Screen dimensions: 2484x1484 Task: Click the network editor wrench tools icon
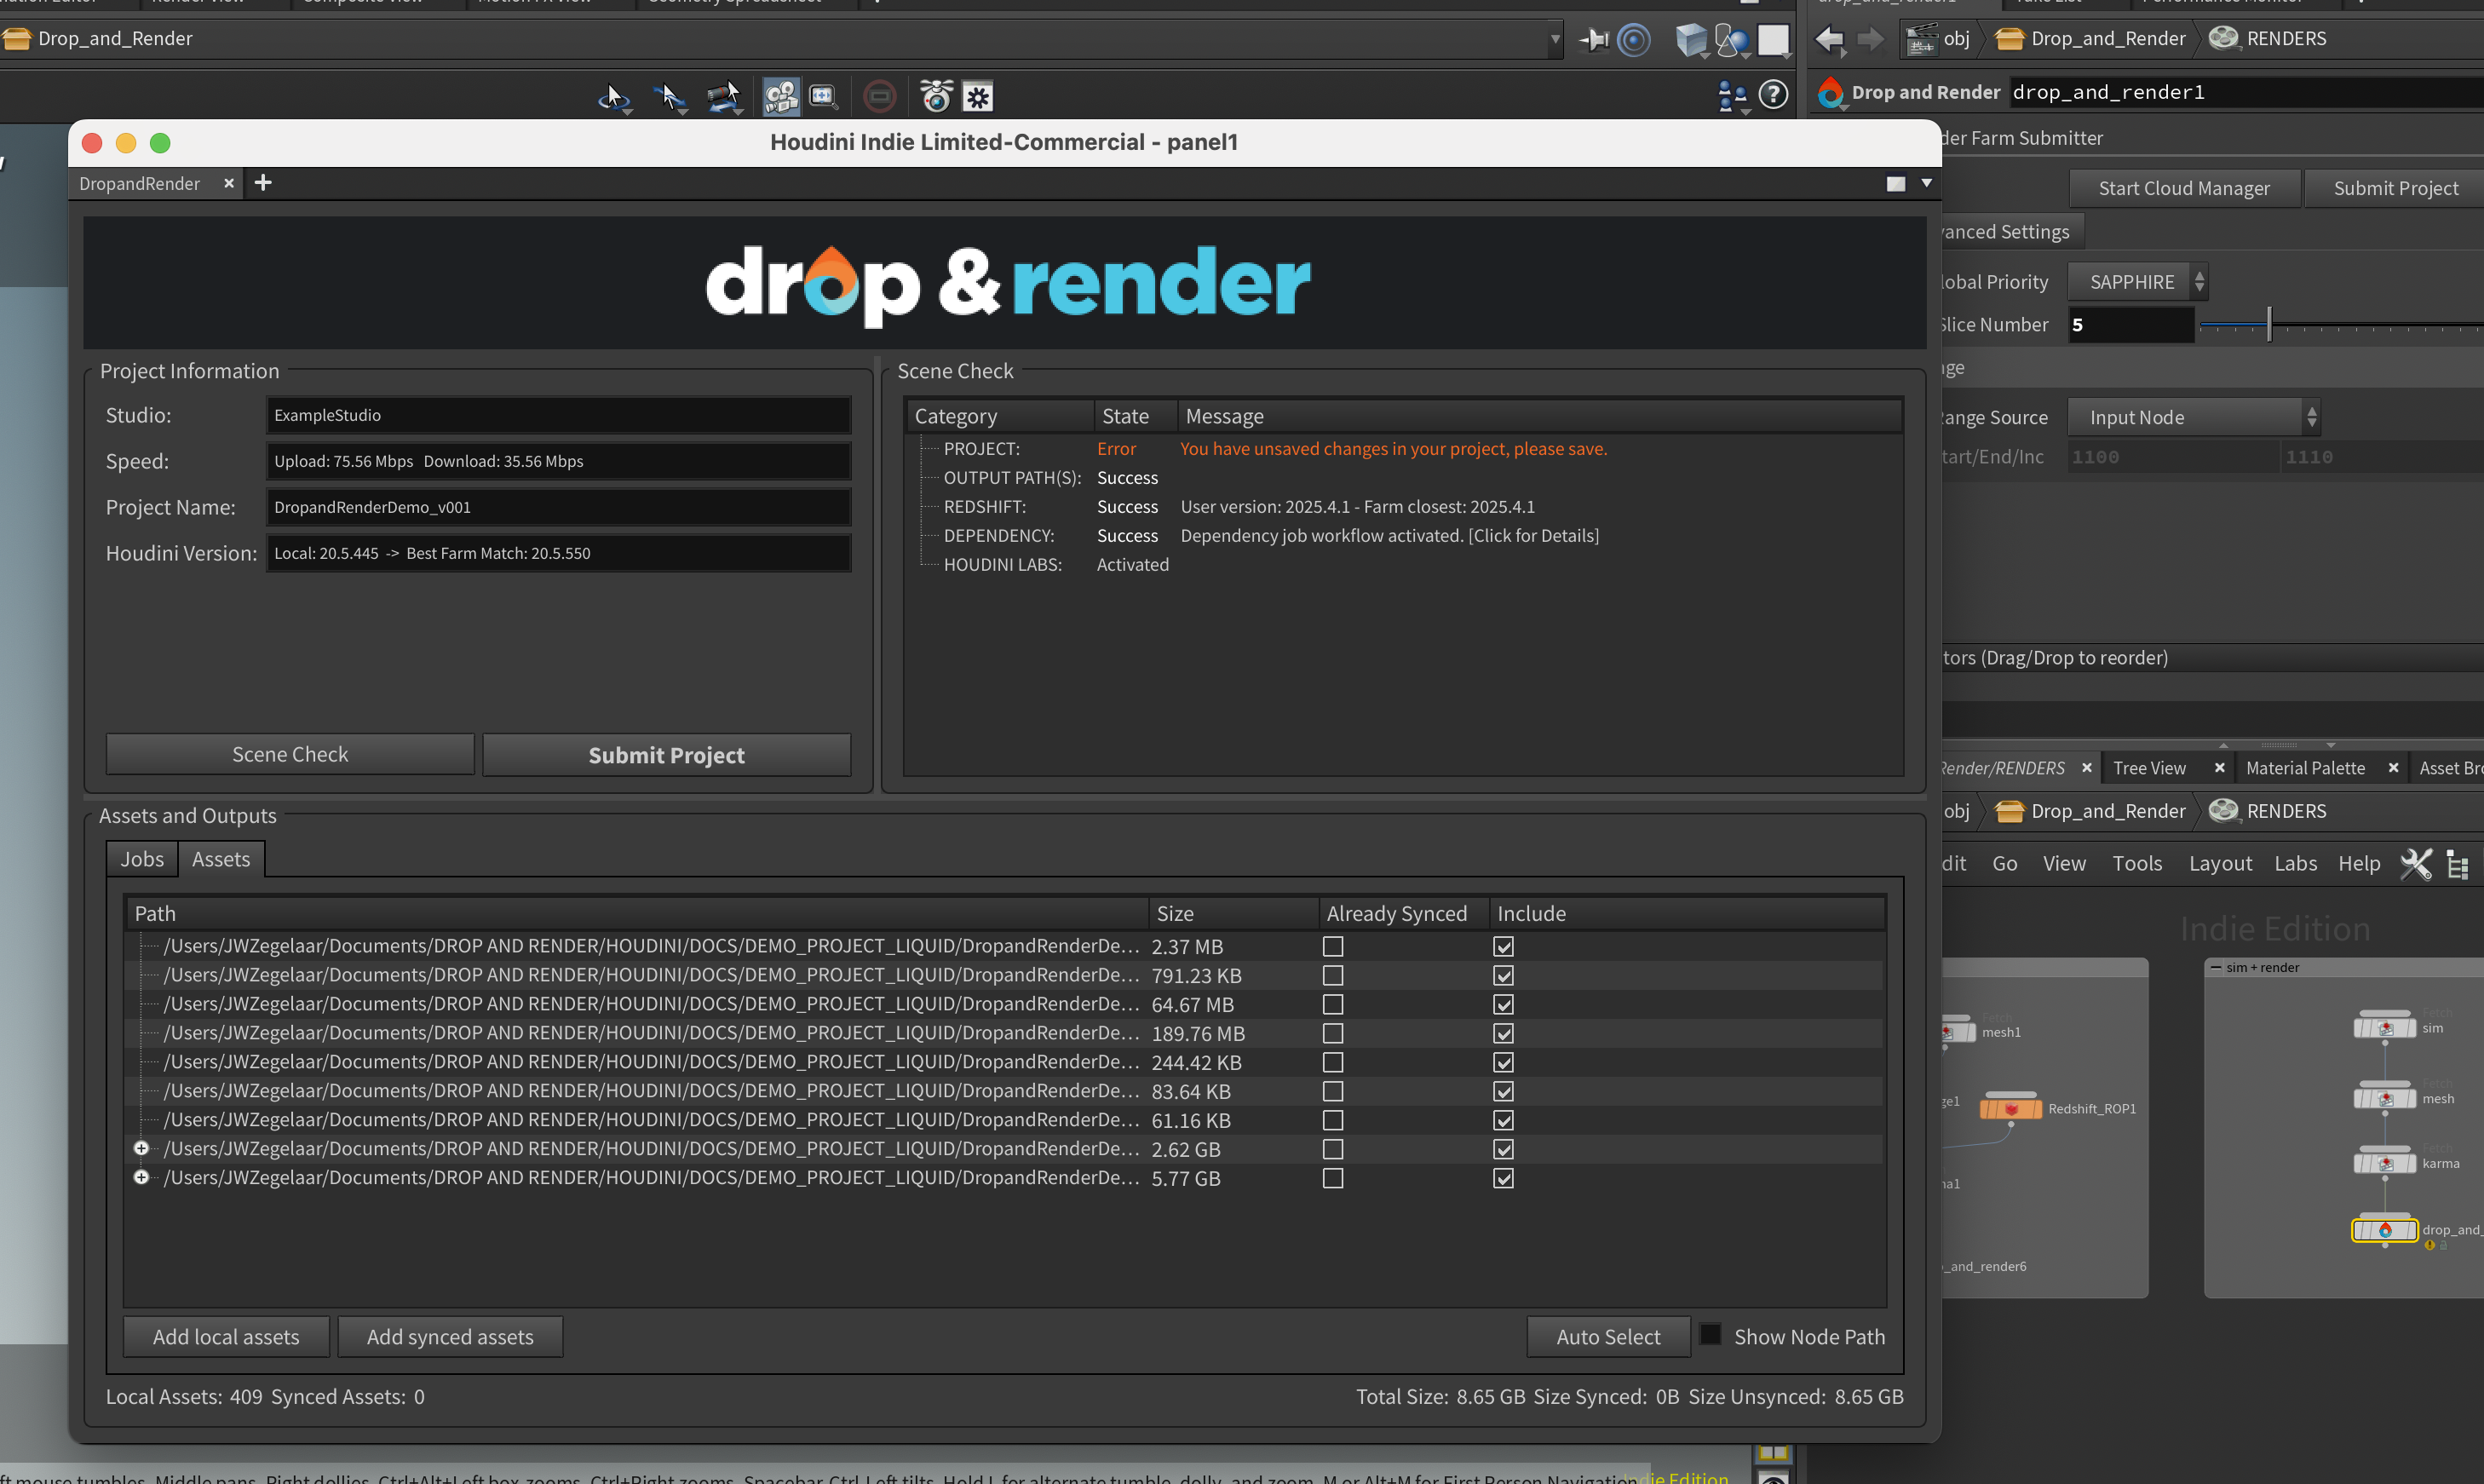tap(2416, 864)
